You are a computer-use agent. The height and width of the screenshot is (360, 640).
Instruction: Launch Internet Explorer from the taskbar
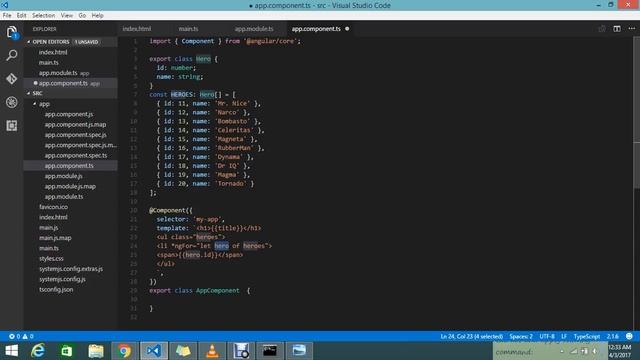(38, 351)
